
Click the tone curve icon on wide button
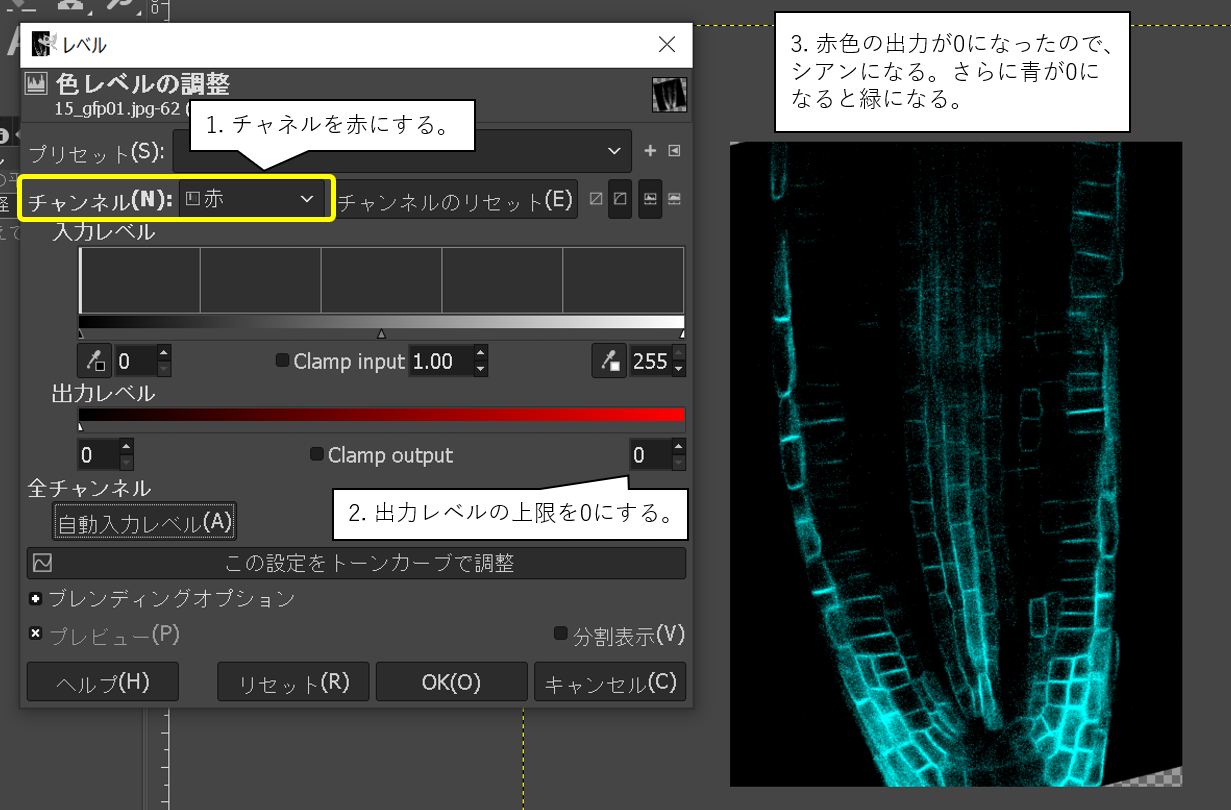(x=42, y=563)
